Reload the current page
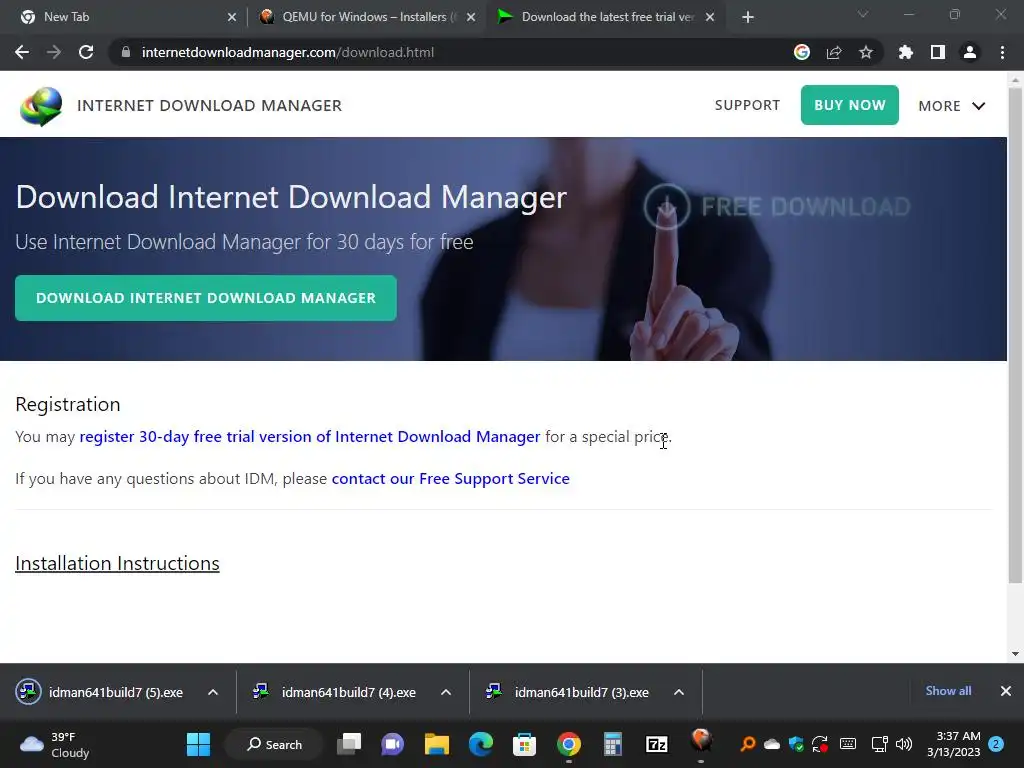The height and width of the screenshot is (768, 1024). (86, 52)
